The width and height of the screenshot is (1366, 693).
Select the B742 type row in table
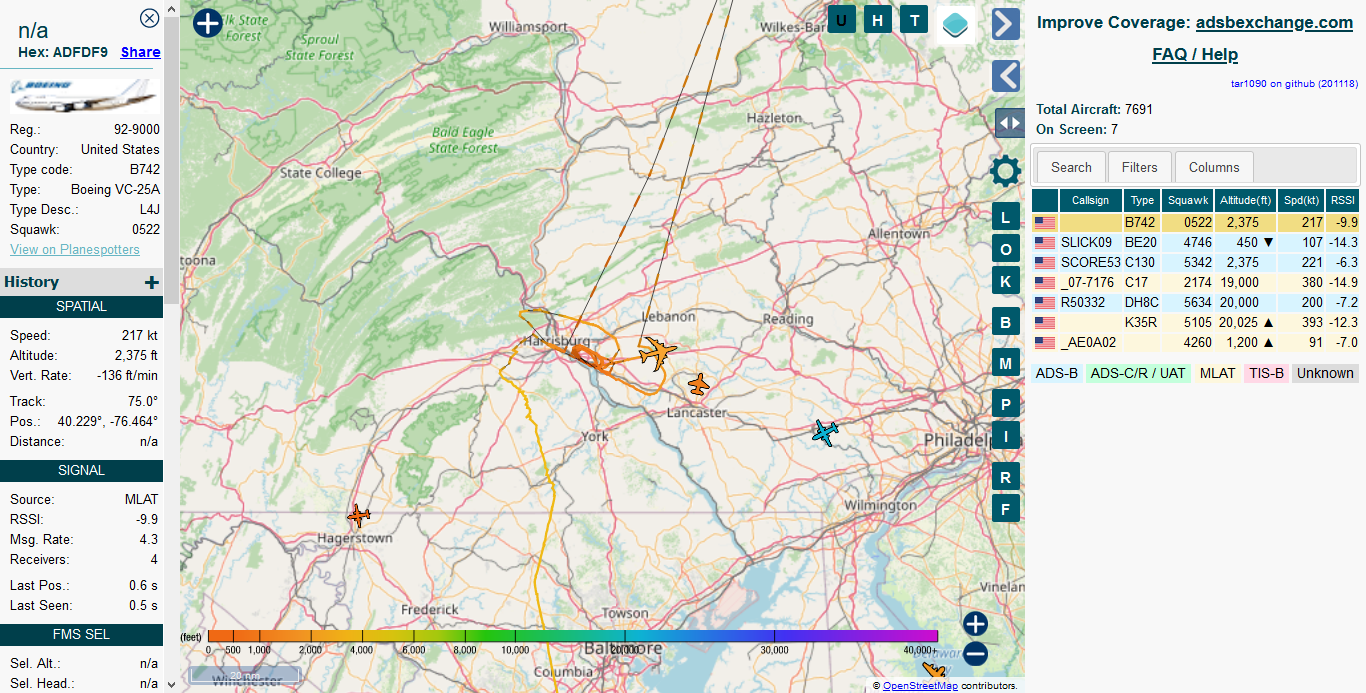click(x=1196, y=222)
